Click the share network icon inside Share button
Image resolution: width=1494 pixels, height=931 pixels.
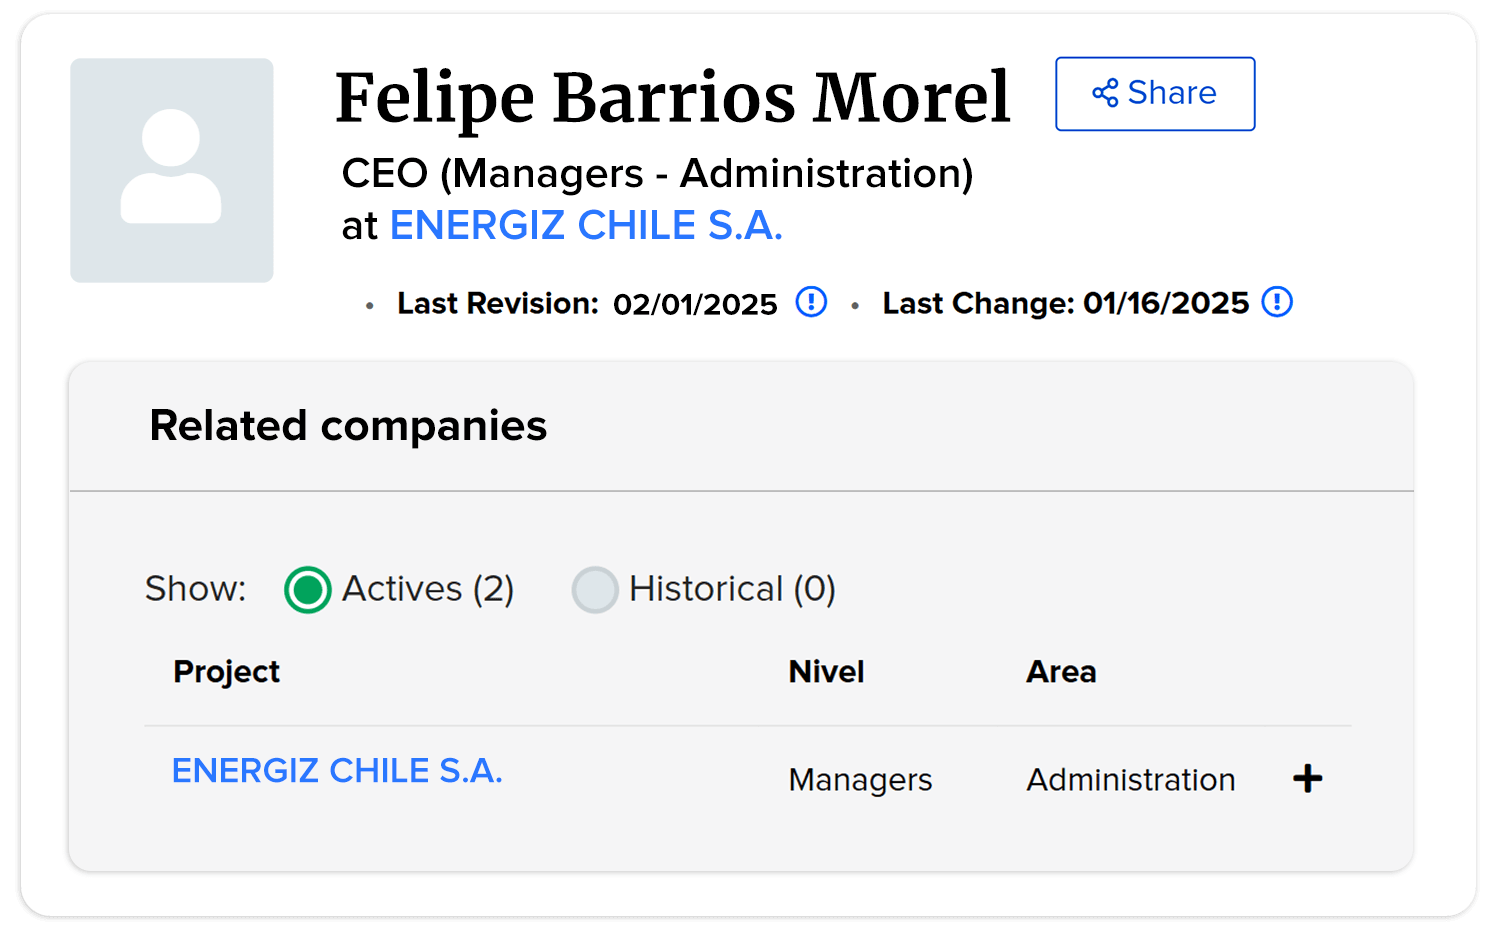coord(1103,93)
